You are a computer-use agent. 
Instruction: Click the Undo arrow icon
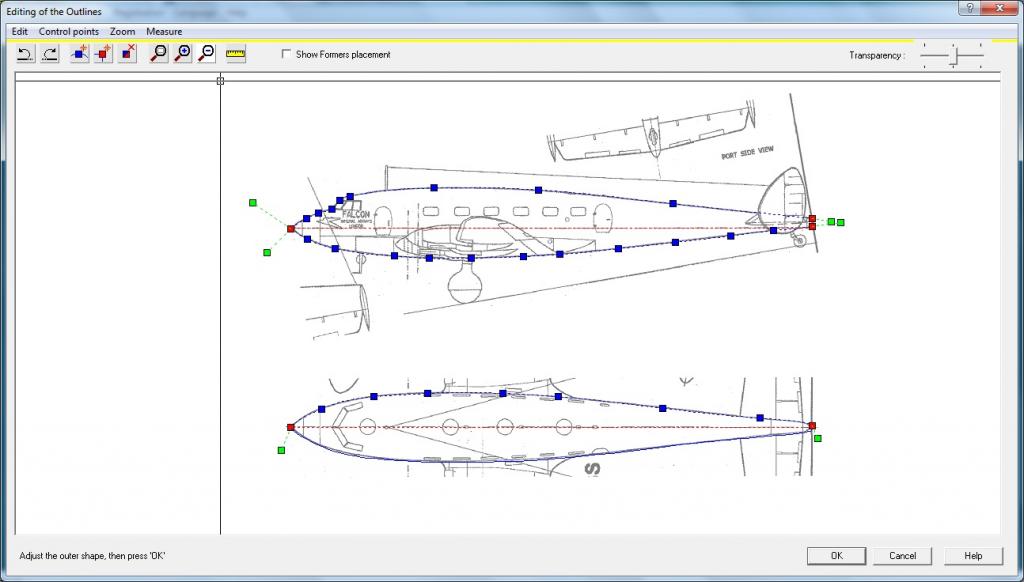pyautogui.click(x=26, y=54)
